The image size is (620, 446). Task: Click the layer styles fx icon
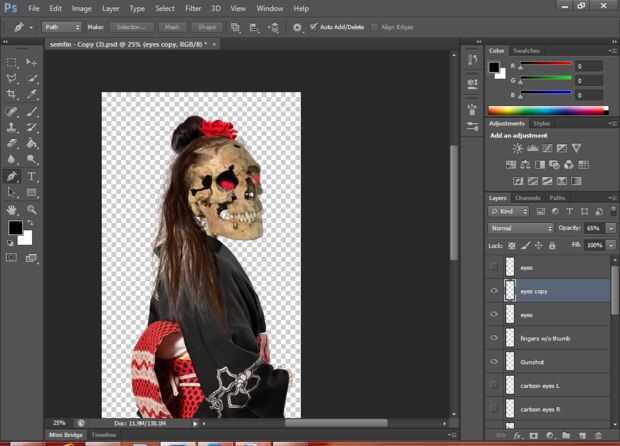tap(517, 436)
